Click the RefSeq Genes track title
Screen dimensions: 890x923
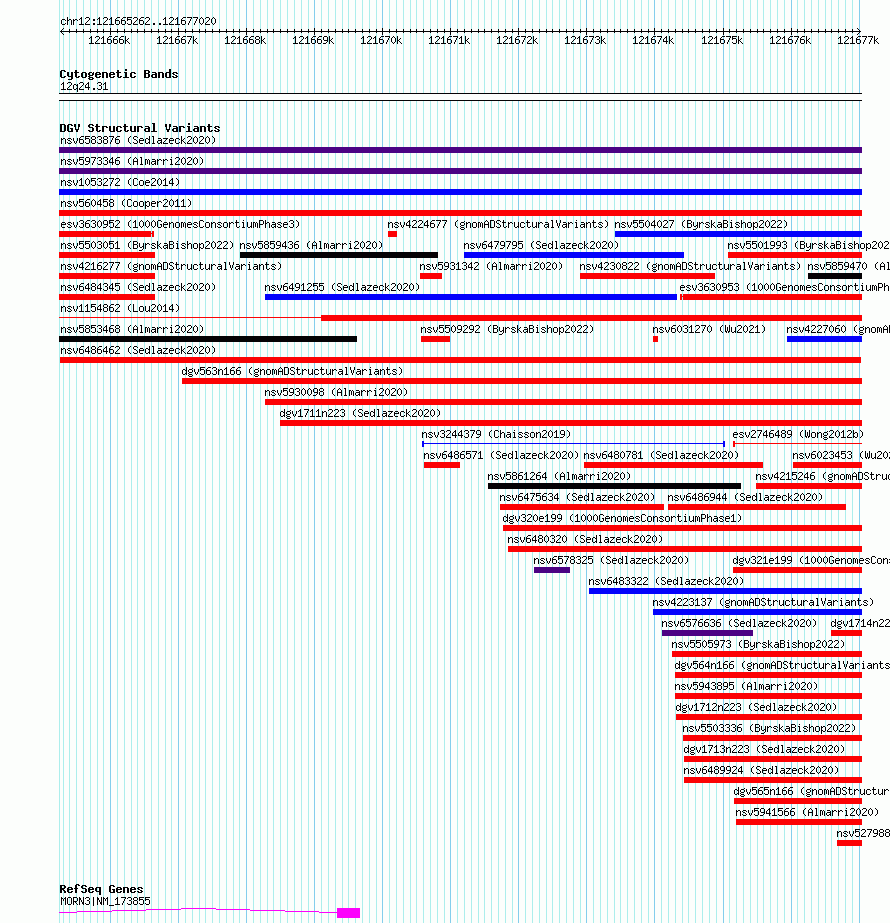(x=101, y=889)
